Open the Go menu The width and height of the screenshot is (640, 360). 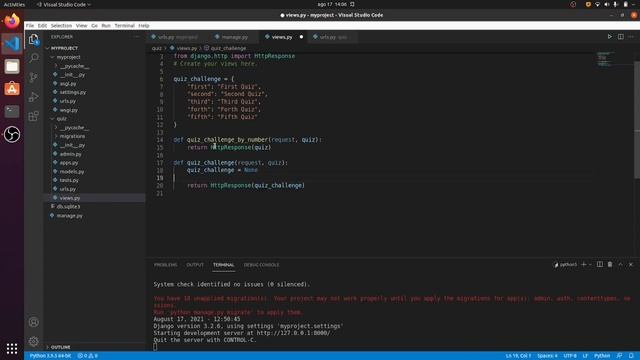pos(94,25)
